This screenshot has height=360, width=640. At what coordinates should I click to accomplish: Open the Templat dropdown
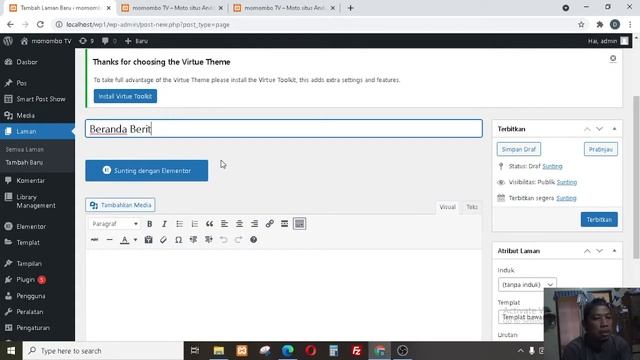(x=521, y=317)
